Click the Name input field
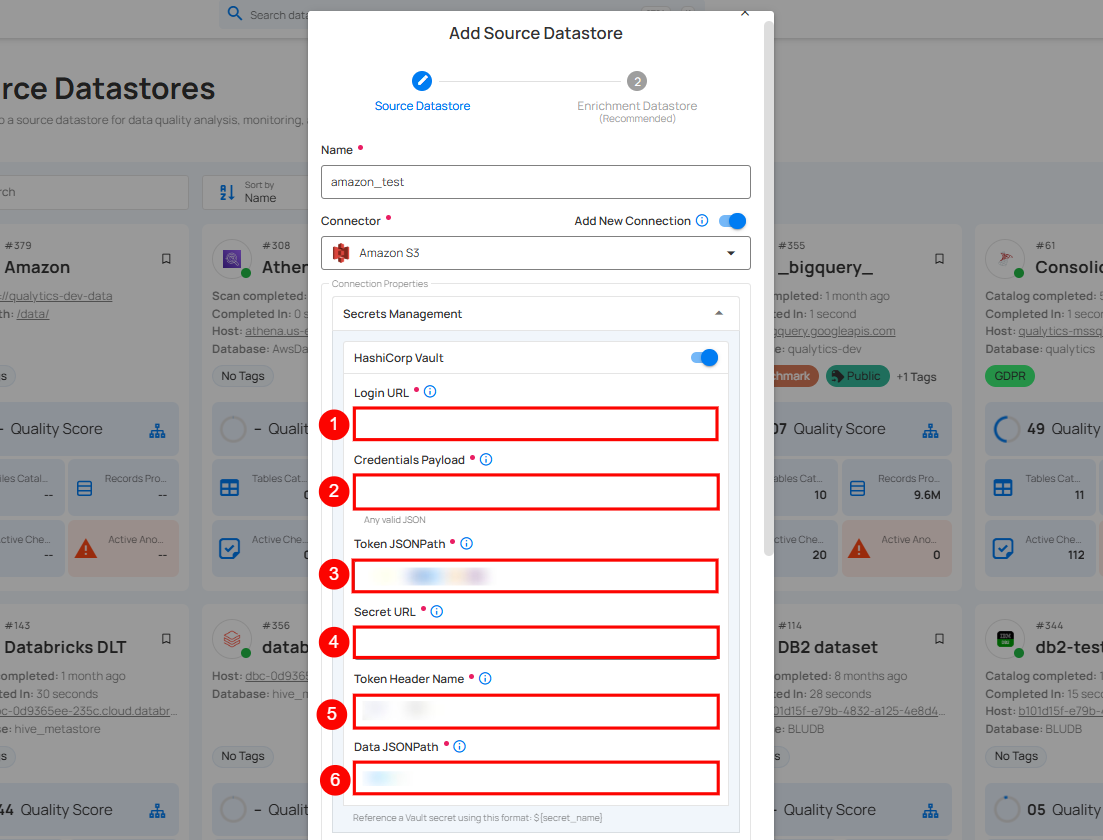Screen dimensions: 1103x840 (x=535, y=182)
